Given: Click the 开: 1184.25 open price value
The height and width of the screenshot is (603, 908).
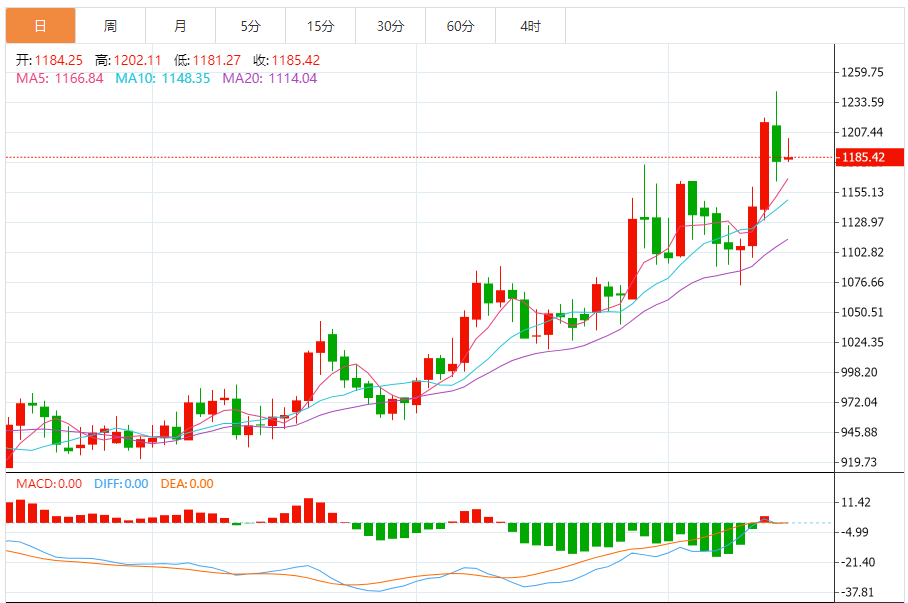Looking at the screenshot, I should [49, 60].
